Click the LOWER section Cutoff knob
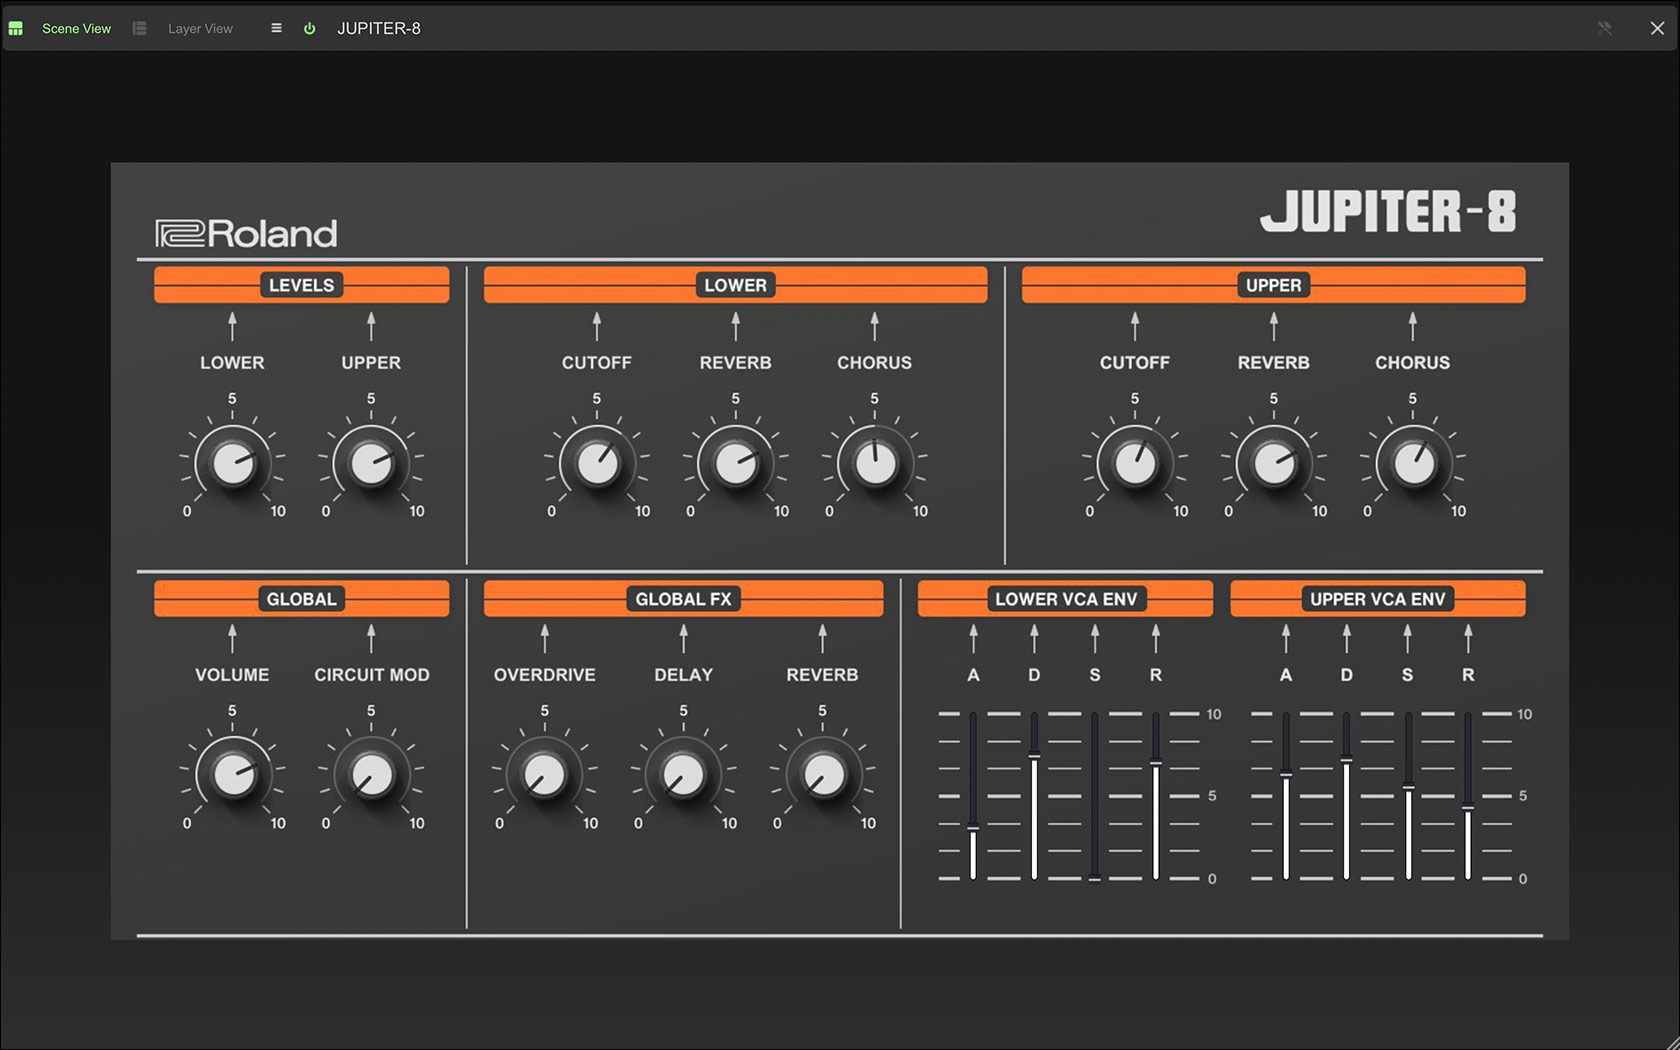This screenshot has width=1680, height=1050. (x=597, y=463)
